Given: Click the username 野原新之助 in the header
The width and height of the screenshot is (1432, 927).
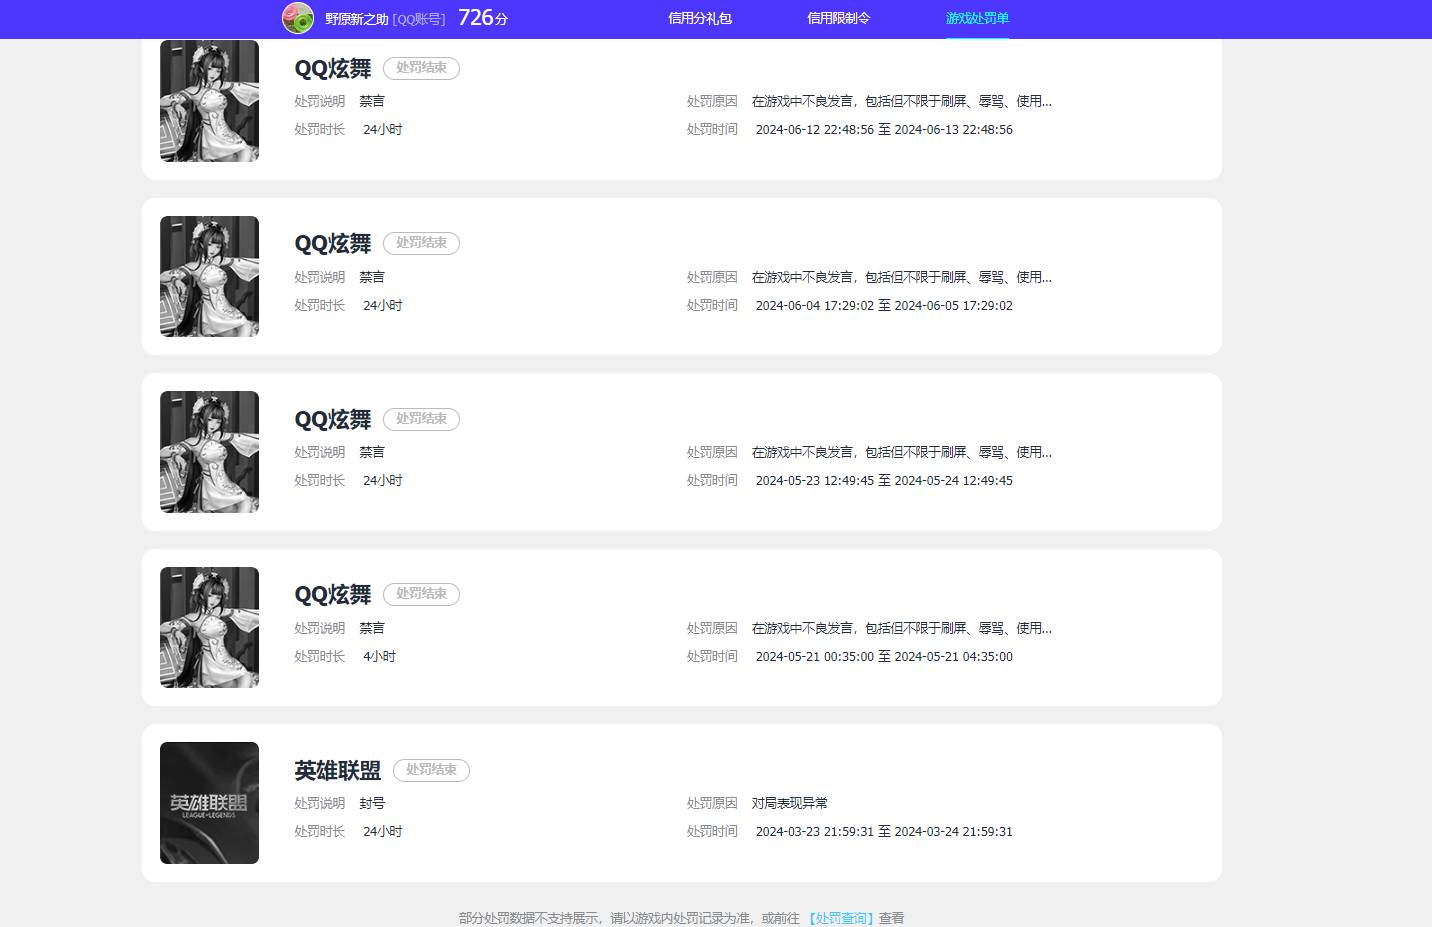Looking at the screenshot, I should 356,19.
